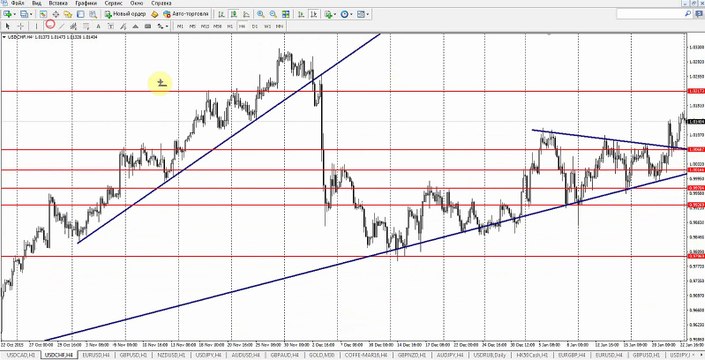Zoom in on the chart
Image resolution: width=705 pixels, height=360 pixels.
click(x=261, y=14)
